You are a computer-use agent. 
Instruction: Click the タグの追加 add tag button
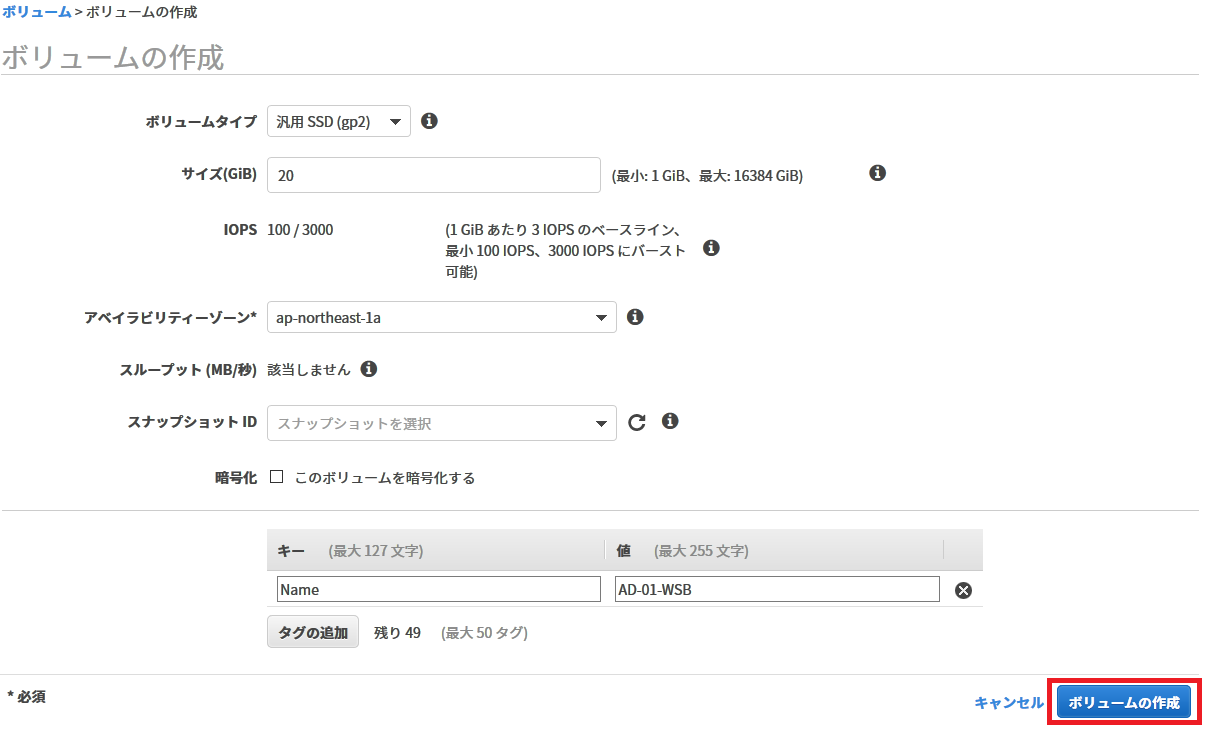pyautogui.click(x=312, y=632)
